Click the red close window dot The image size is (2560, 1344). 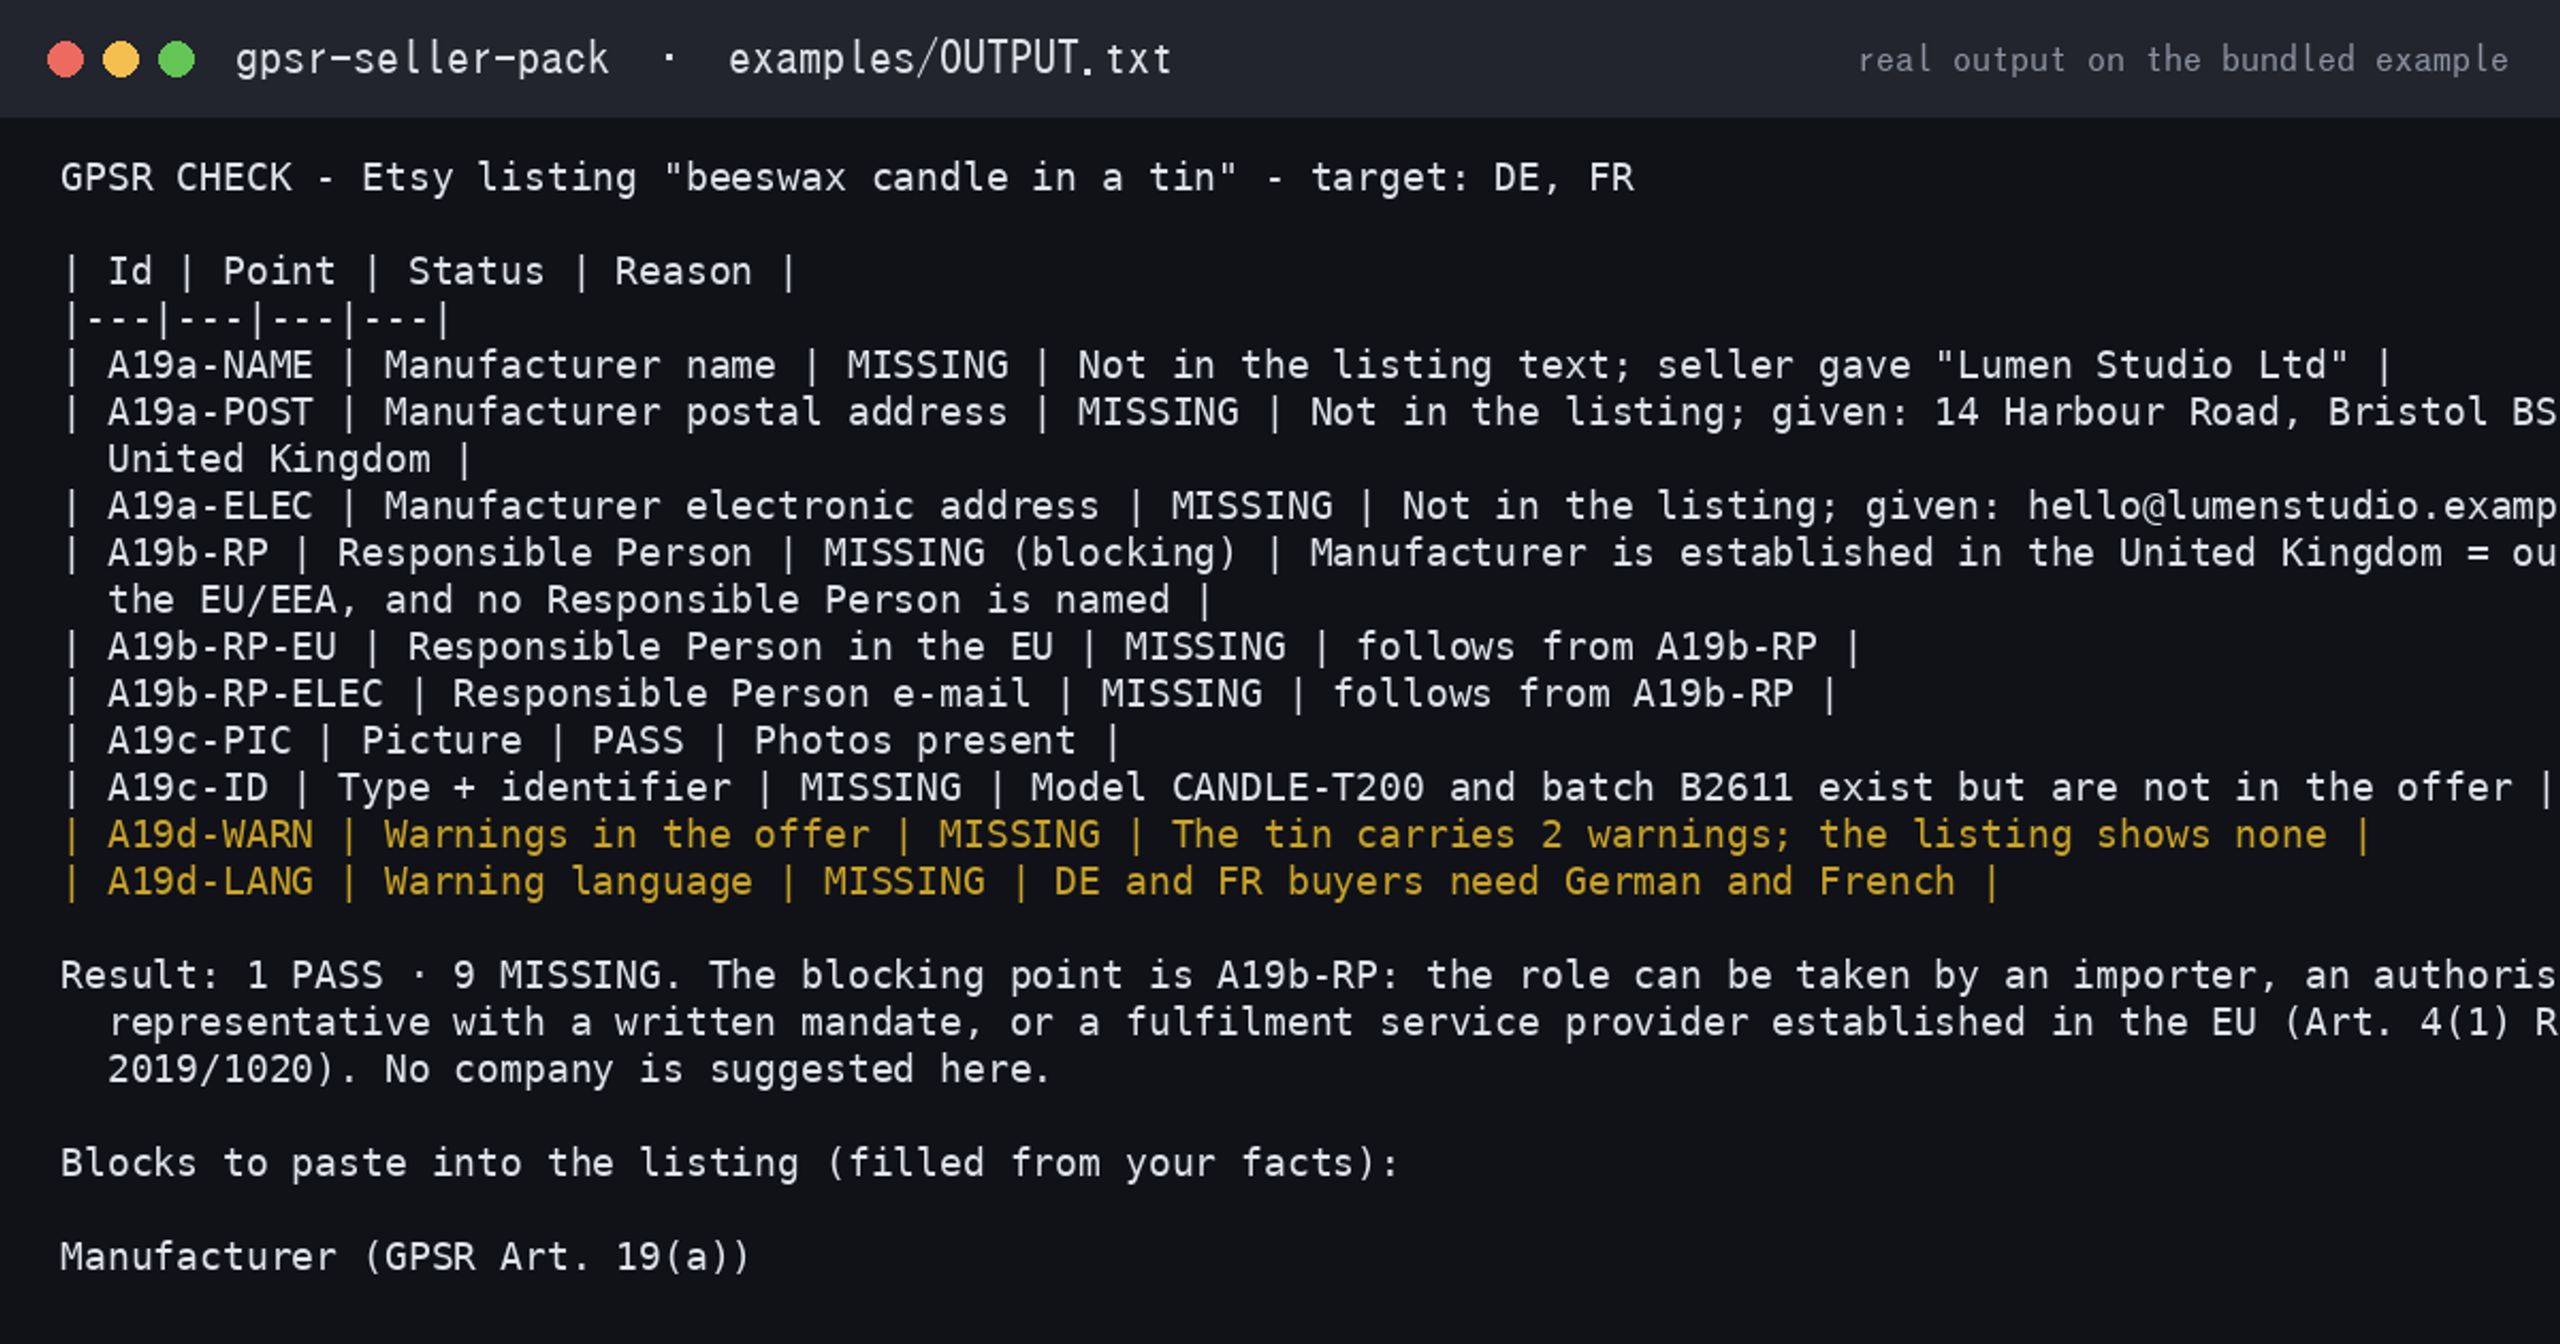click(66, 59)
